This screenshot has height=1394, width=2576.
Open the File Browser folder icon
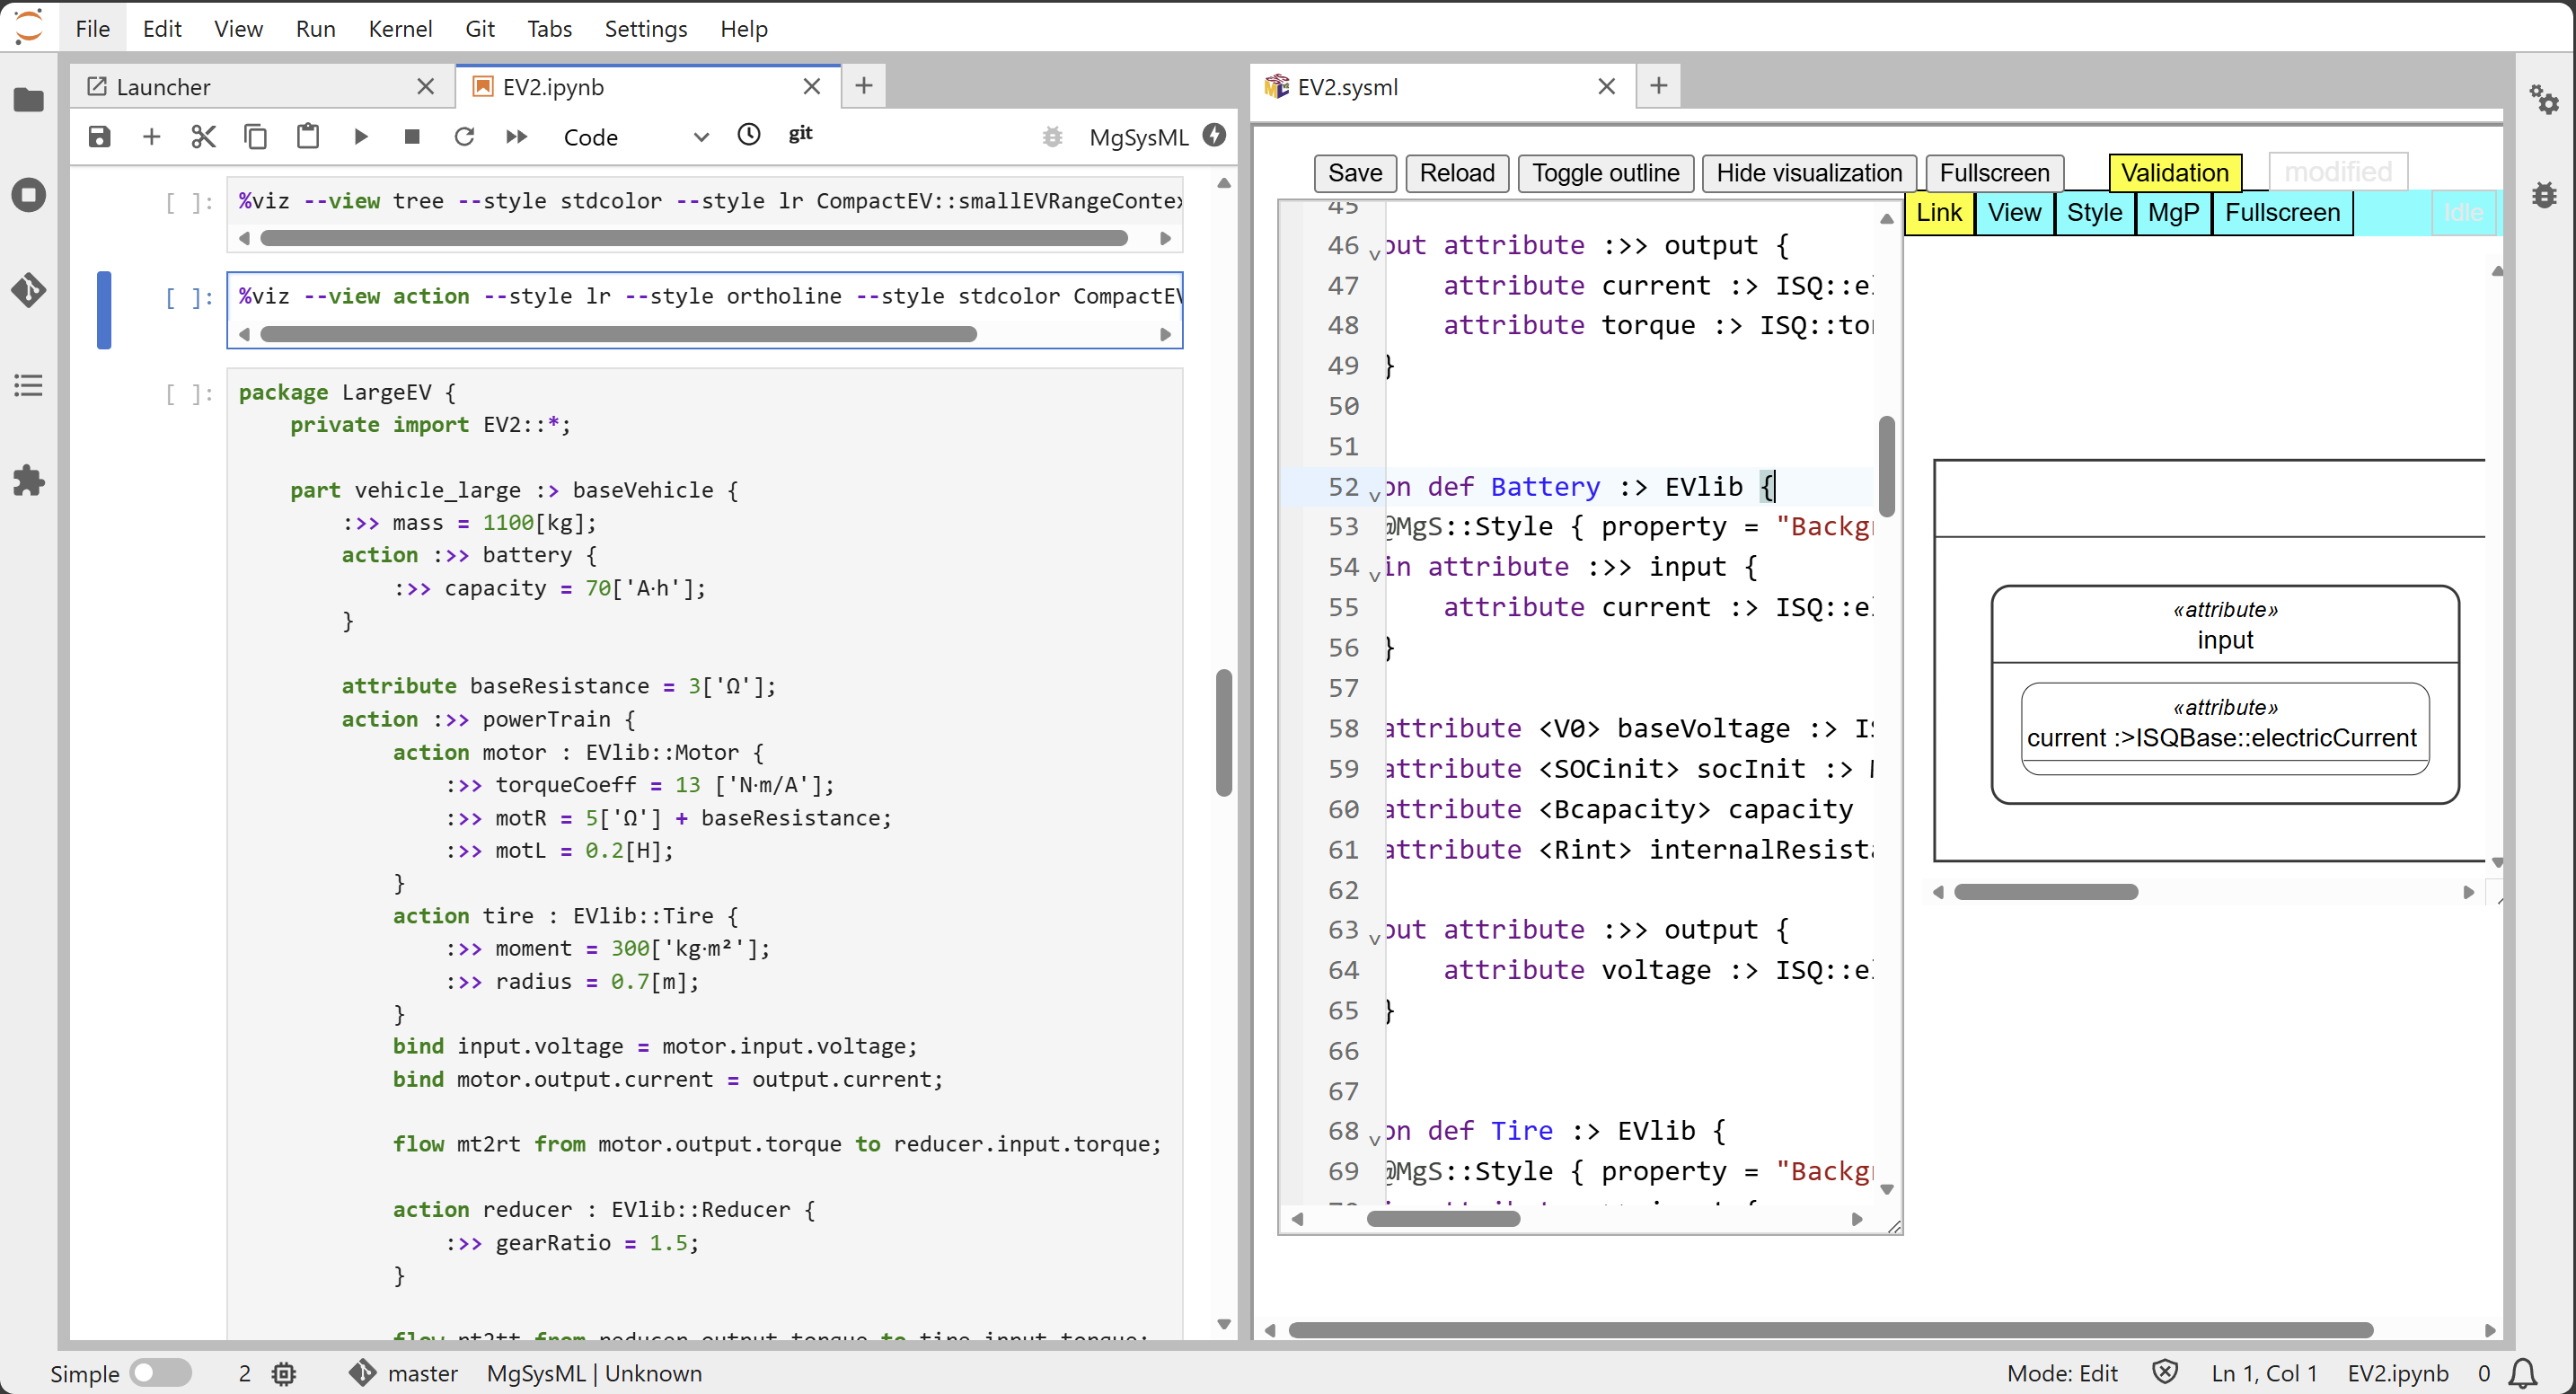(x=28, y=99)
